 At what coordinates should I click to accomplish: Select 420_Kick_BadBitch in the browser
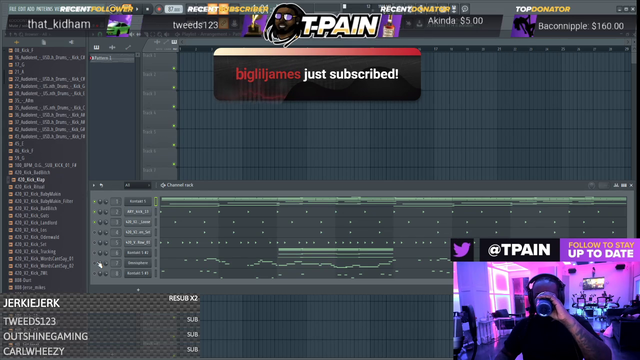(x=32, y=172)
